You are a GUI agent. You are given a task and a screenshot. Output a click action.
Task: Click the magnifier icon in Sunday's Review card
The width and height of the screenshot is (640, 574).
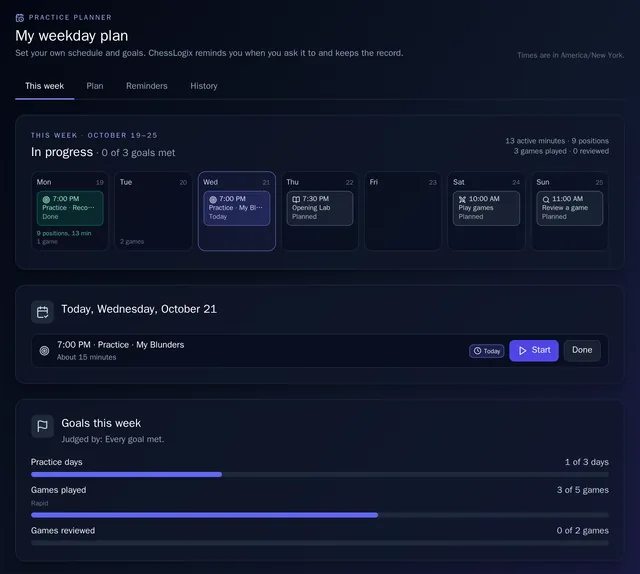pyautogui.click(x=546, y=199)
